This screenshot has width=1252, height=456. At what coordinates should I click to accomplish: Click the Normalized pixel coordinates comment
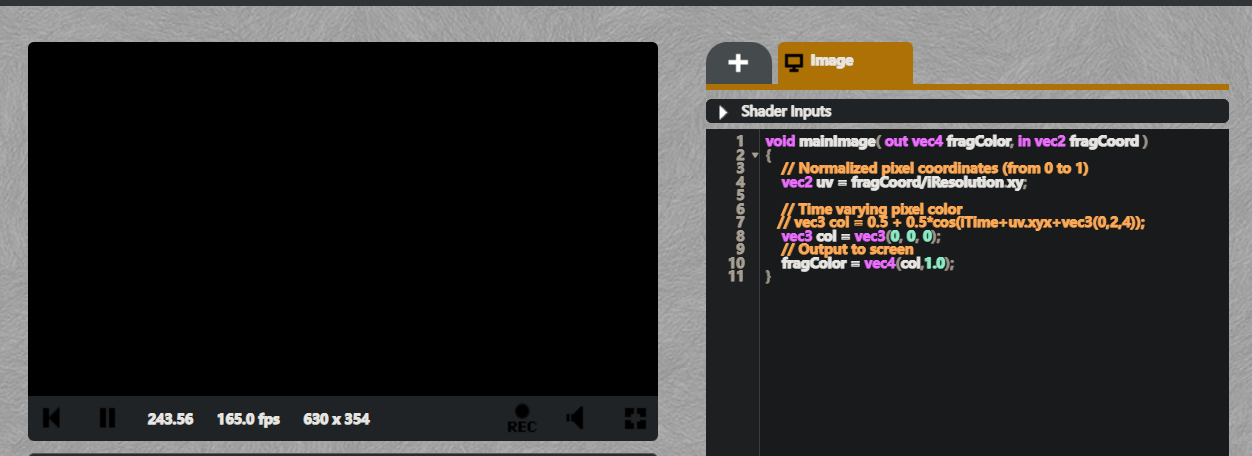[x=934, y=169]
